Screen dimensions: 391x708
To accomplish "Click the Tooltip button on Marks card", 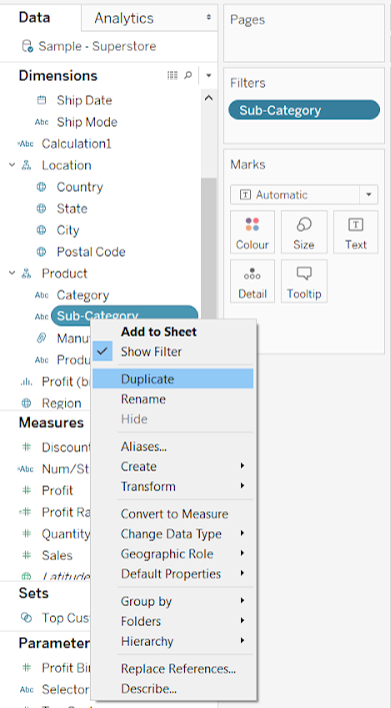I will [x=304, y=281].
